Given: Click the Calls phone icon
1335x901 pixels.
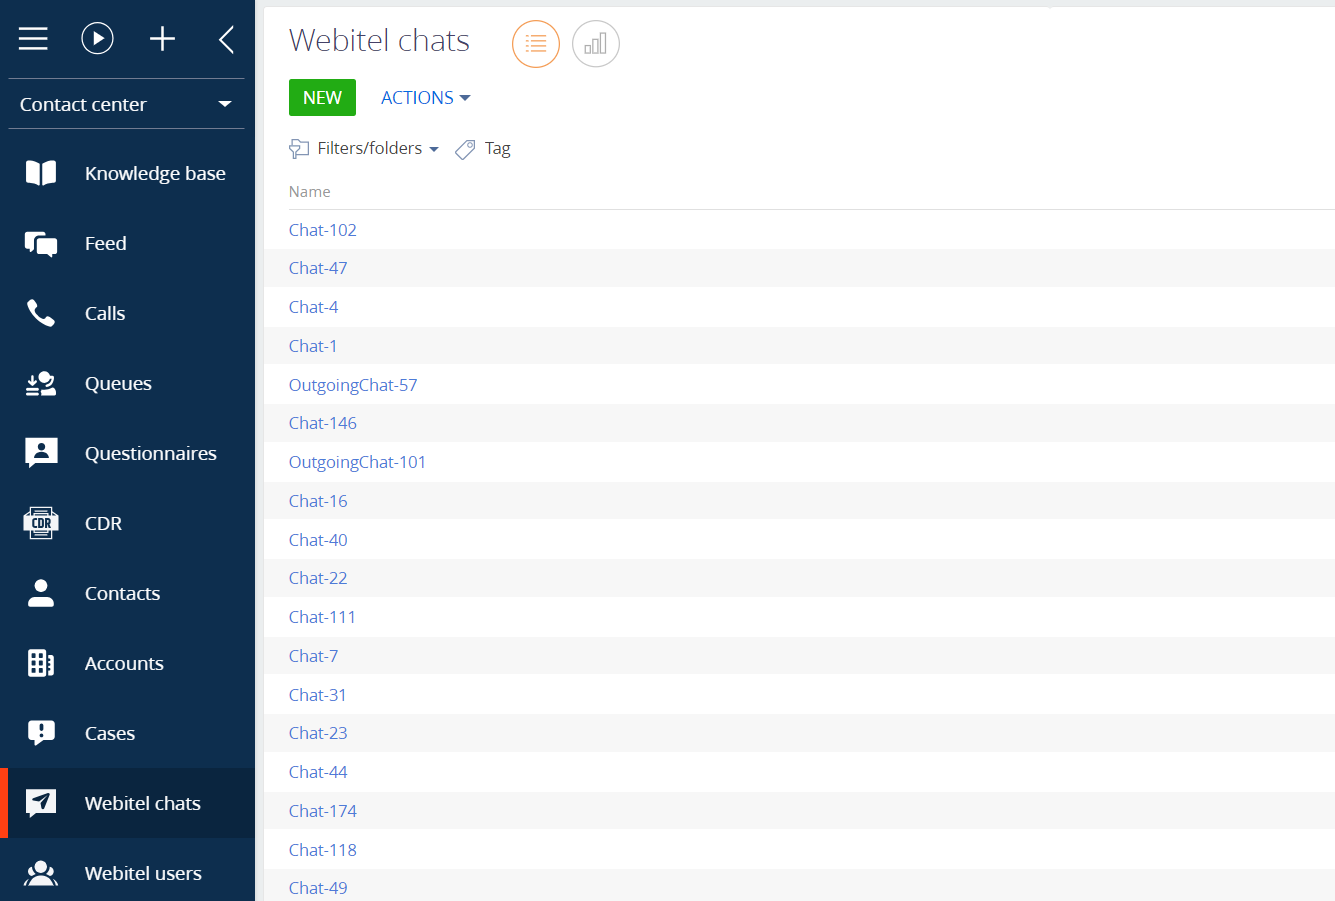Looking at the screenshot, I should (41, 313).
